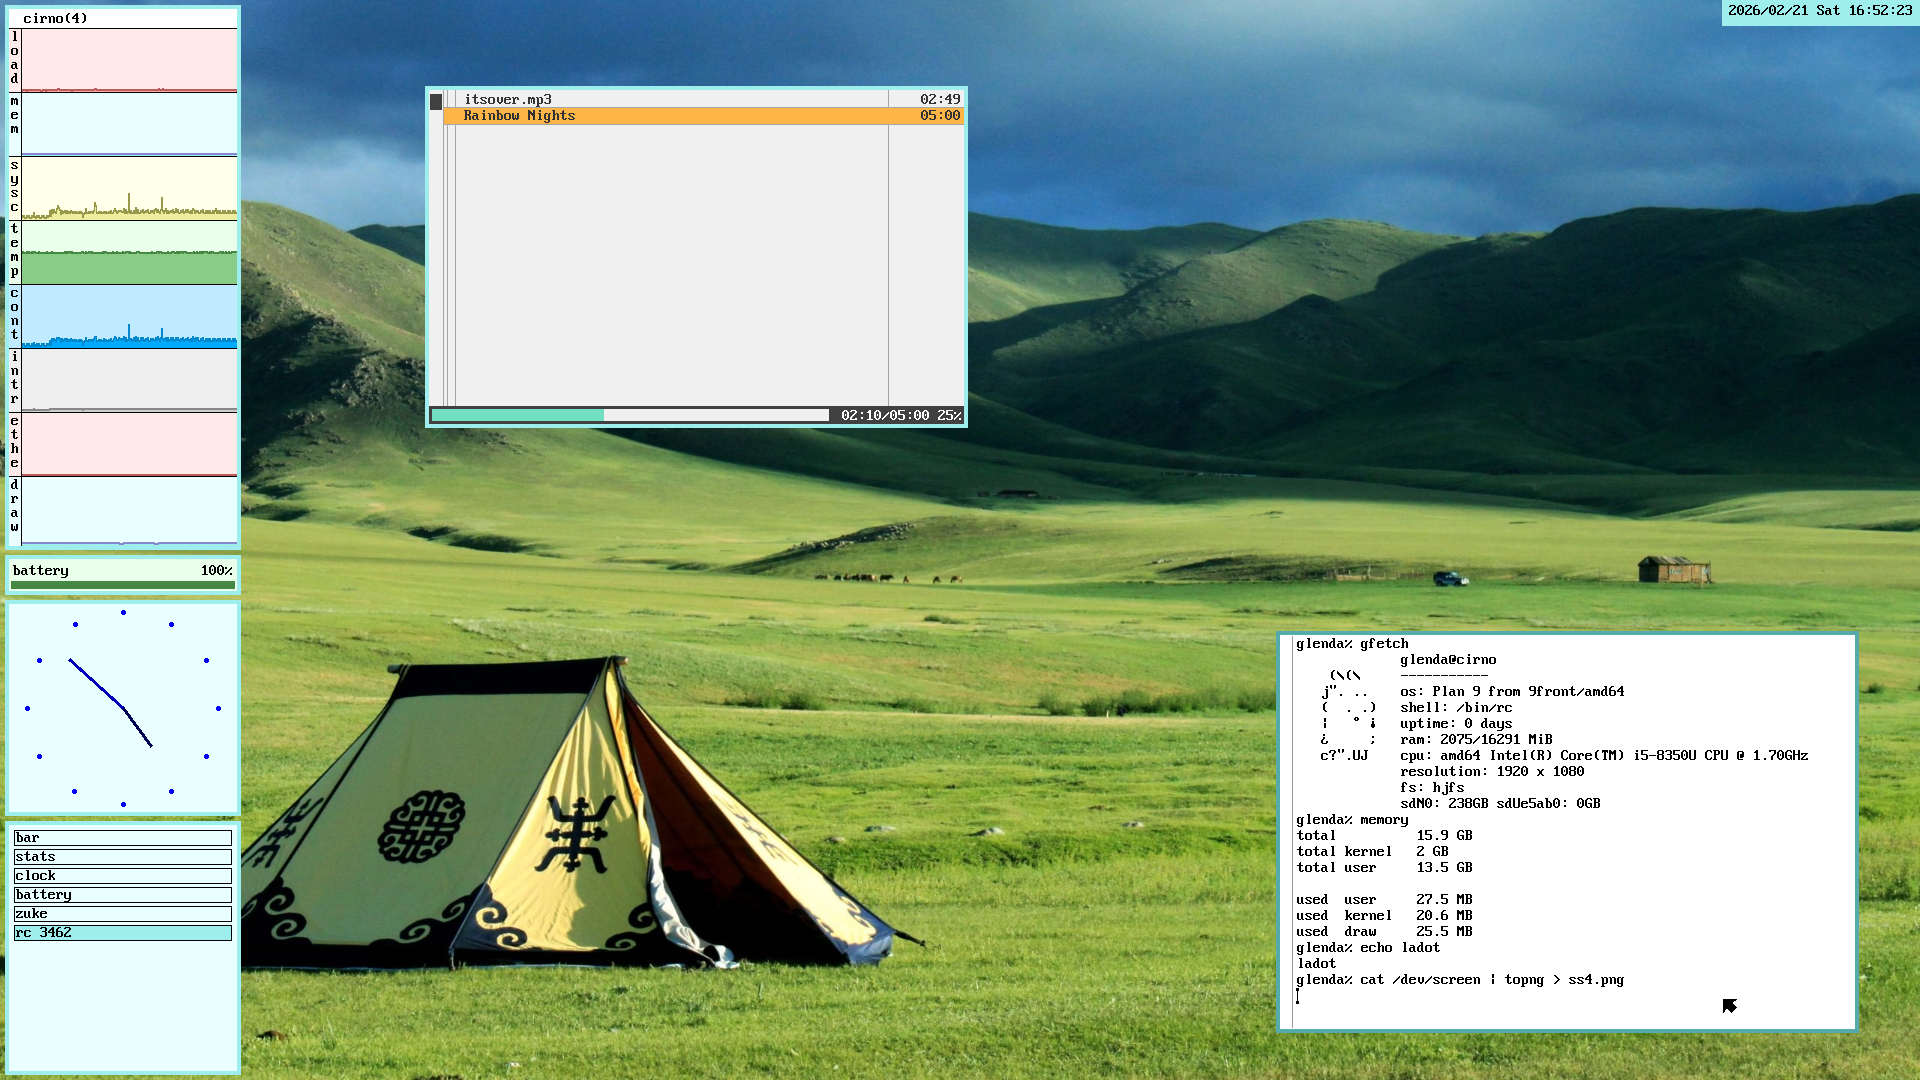Screen dimensions: 1920x1080
Task: Click the date and time bar
Action: click(x=1819, y=11)
